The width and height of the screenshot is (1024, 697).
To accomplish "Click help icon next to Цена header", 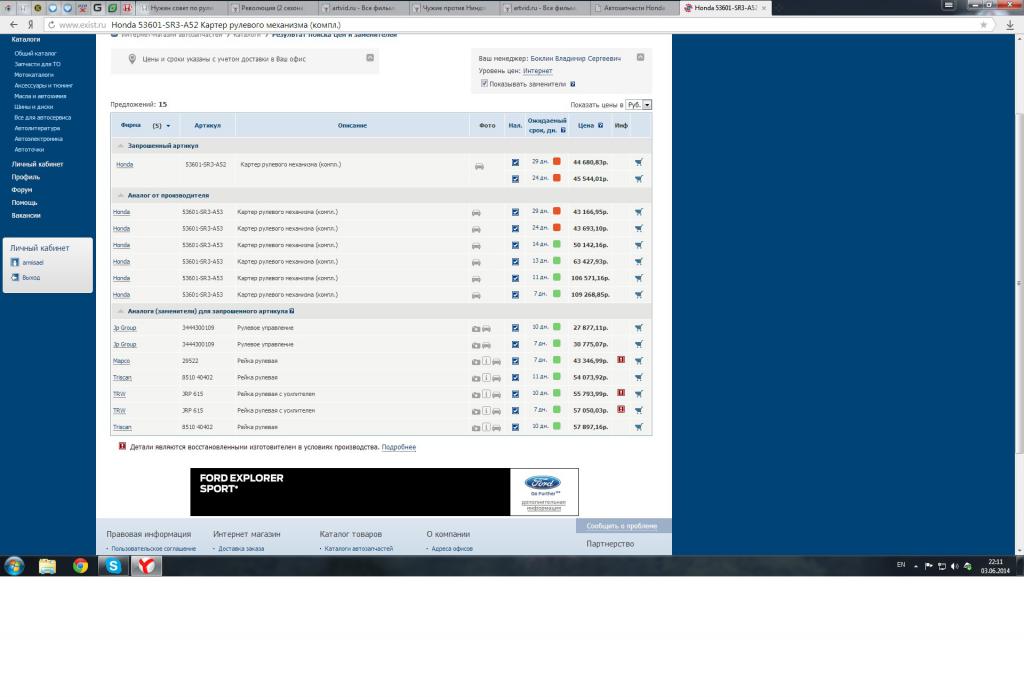I will coord(600,126).
